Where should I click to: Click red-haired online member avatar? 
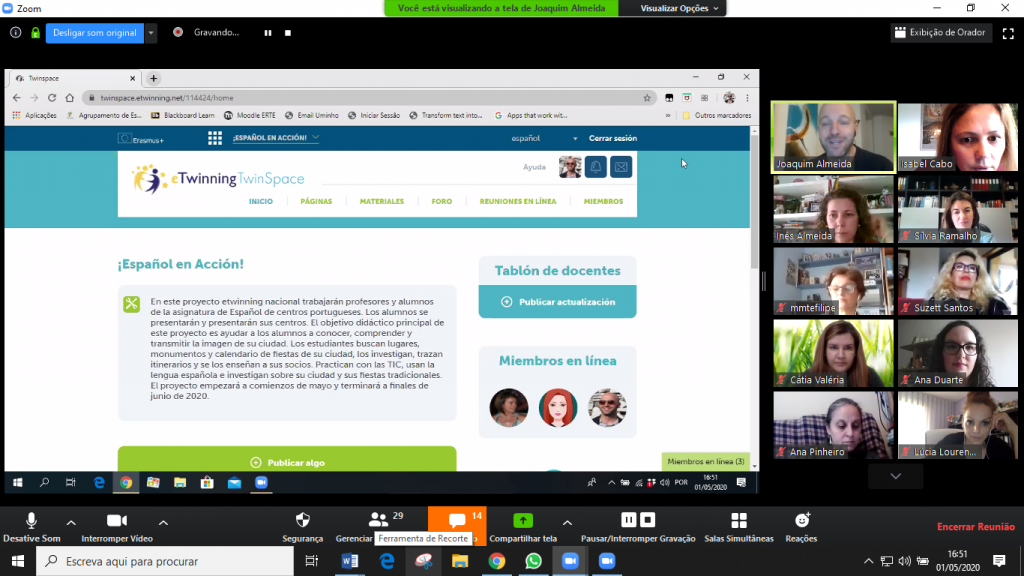pos(558,408)
